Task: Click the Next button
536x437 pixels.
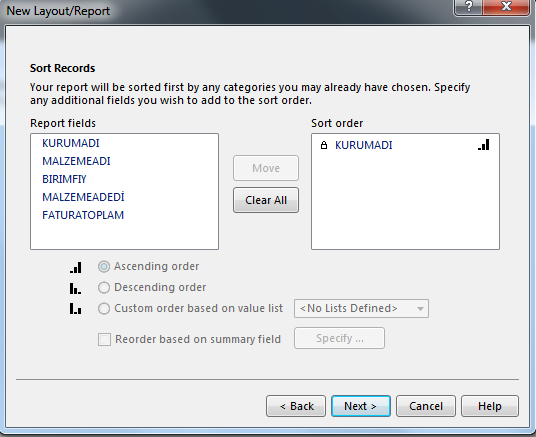Action: (361, 406)
